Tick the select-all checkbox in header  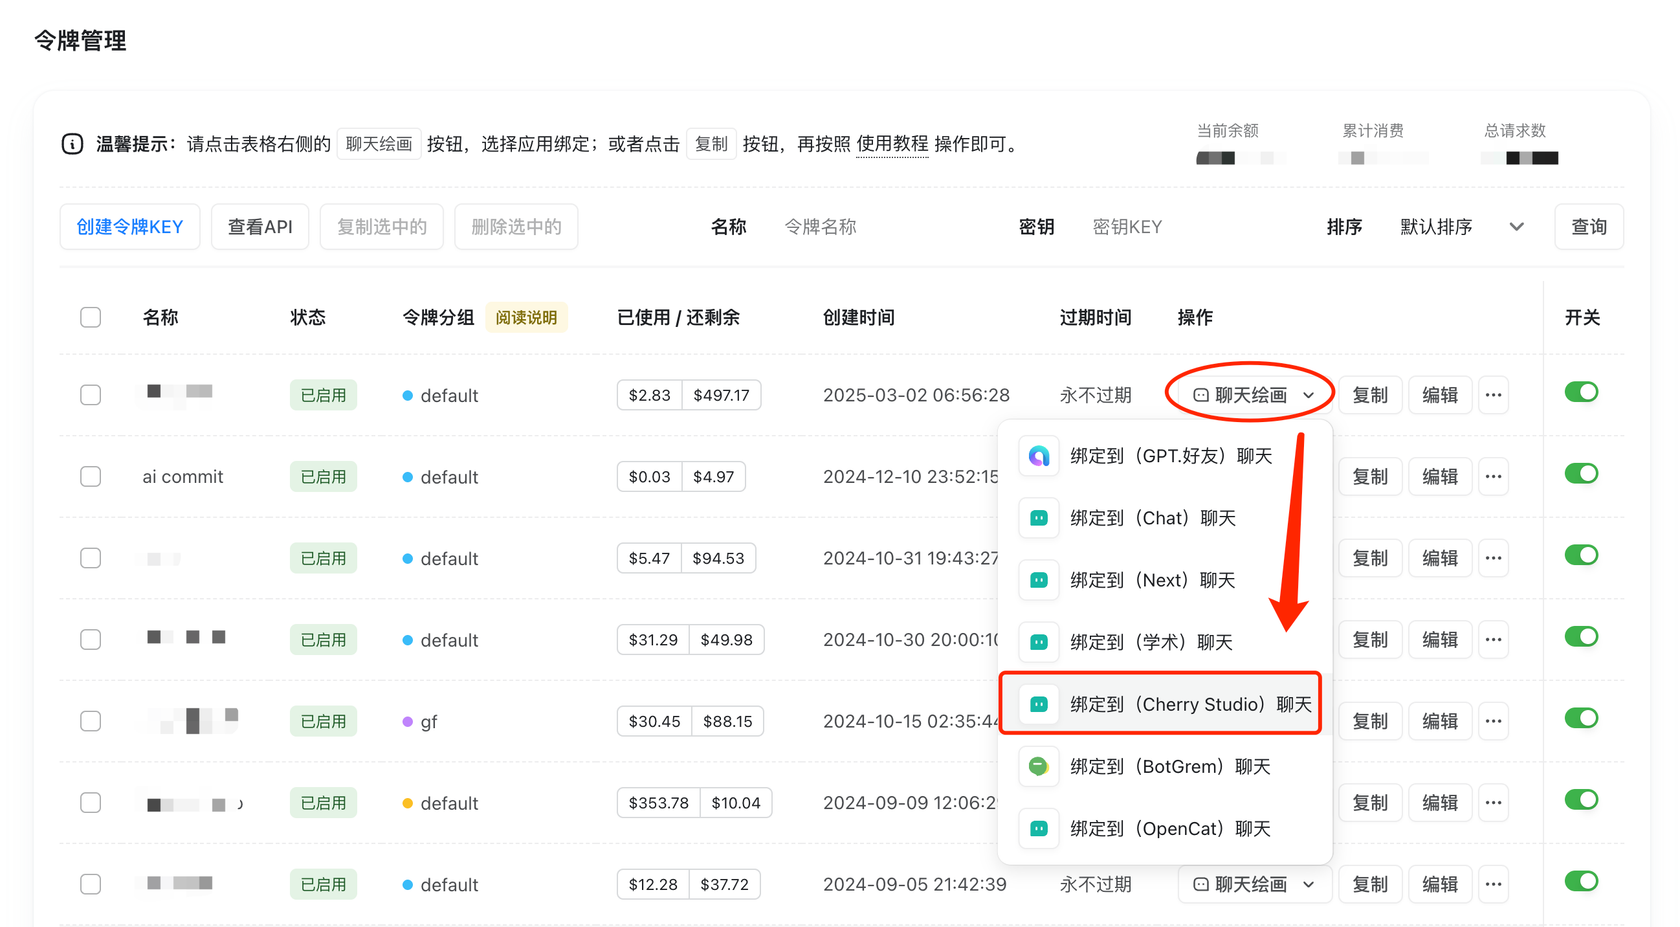pos(91,317)
